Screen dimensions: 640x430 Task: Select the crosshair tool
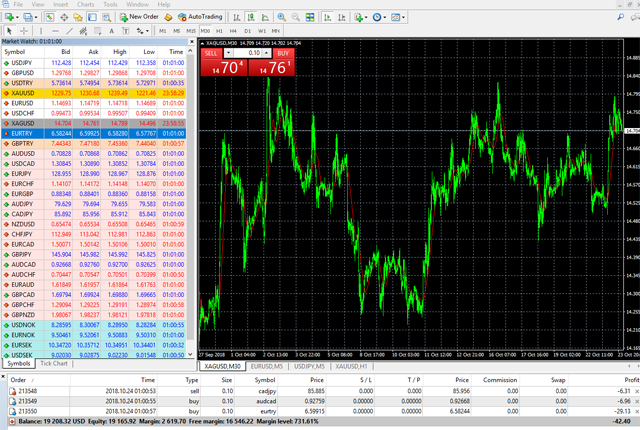coord(24,31)
